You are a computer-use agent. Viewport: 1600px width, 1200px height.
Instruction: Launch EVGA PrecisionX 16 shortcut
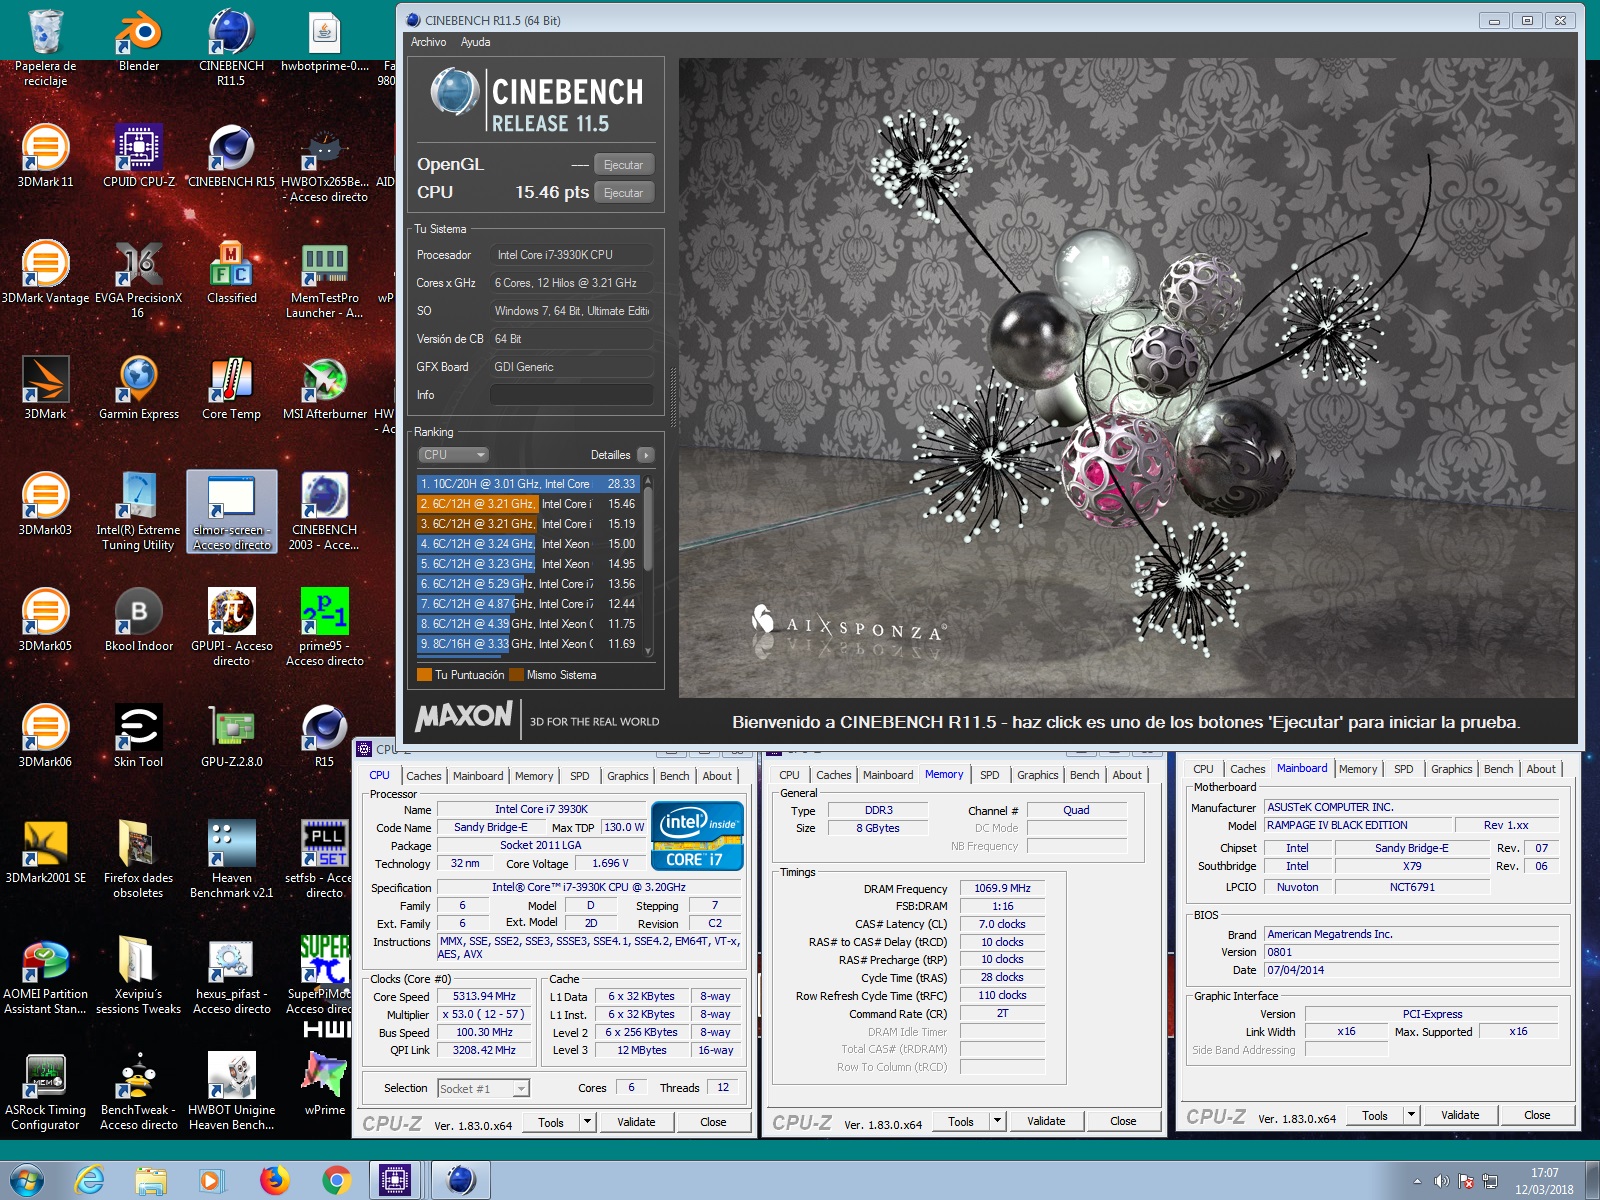coord(139,279)
